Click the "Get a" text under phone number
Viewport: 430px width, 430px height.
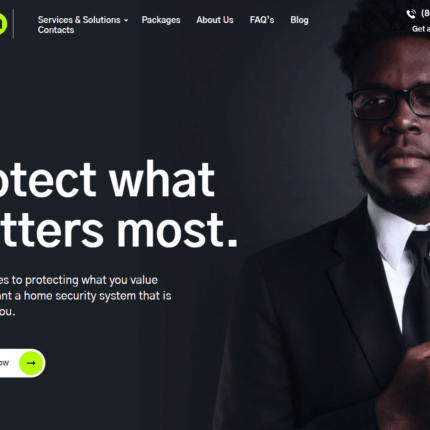pyautogui.click(x=421, y=29)
